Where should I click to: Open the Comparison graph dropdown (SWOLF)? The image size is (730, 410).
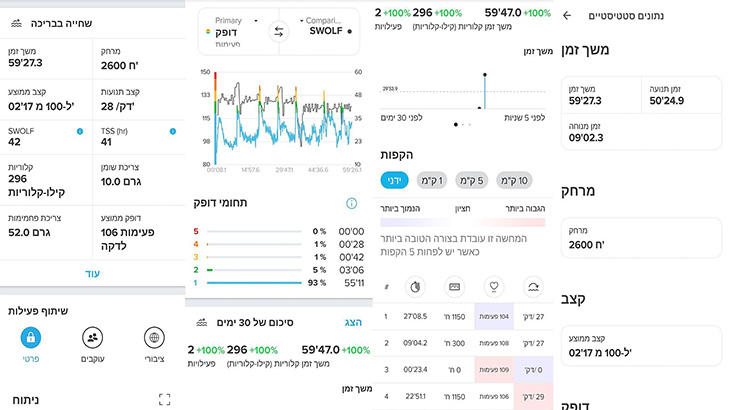(325, 28)
